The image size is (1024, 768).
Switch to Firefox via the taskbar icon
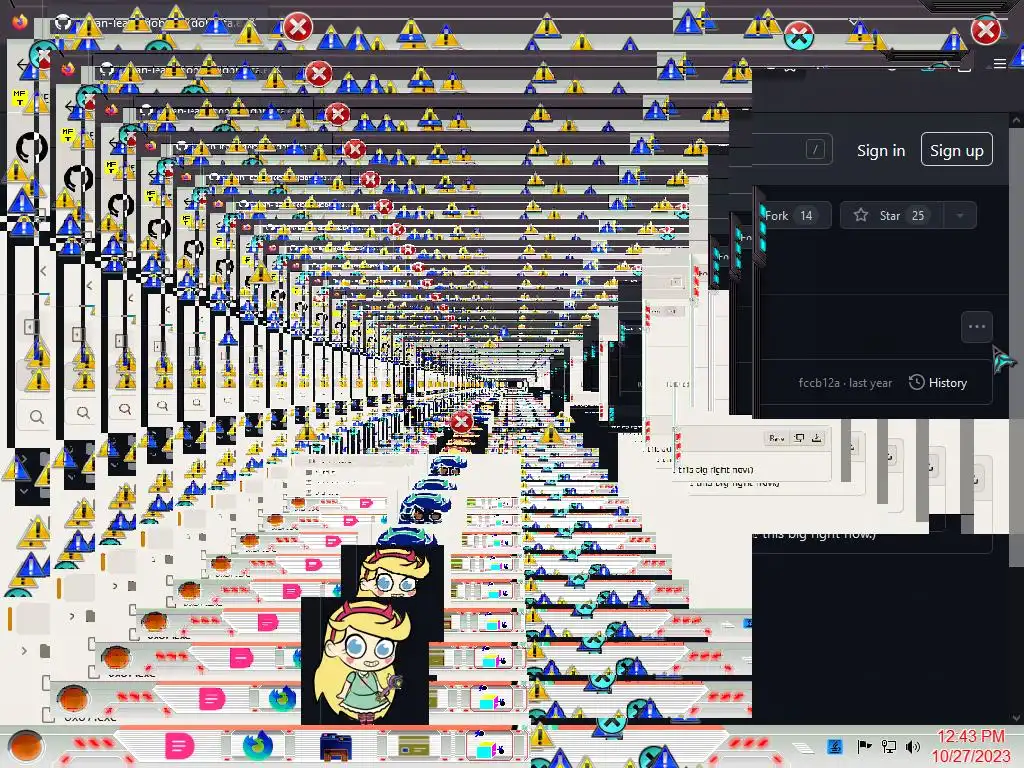[258, 746]
